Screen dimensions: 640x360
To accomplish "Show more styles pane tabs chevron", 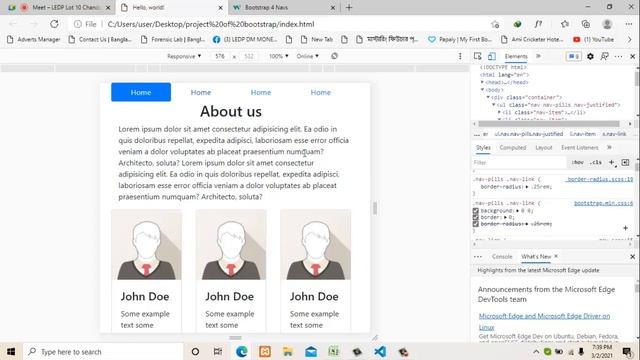I will [609, 147].
